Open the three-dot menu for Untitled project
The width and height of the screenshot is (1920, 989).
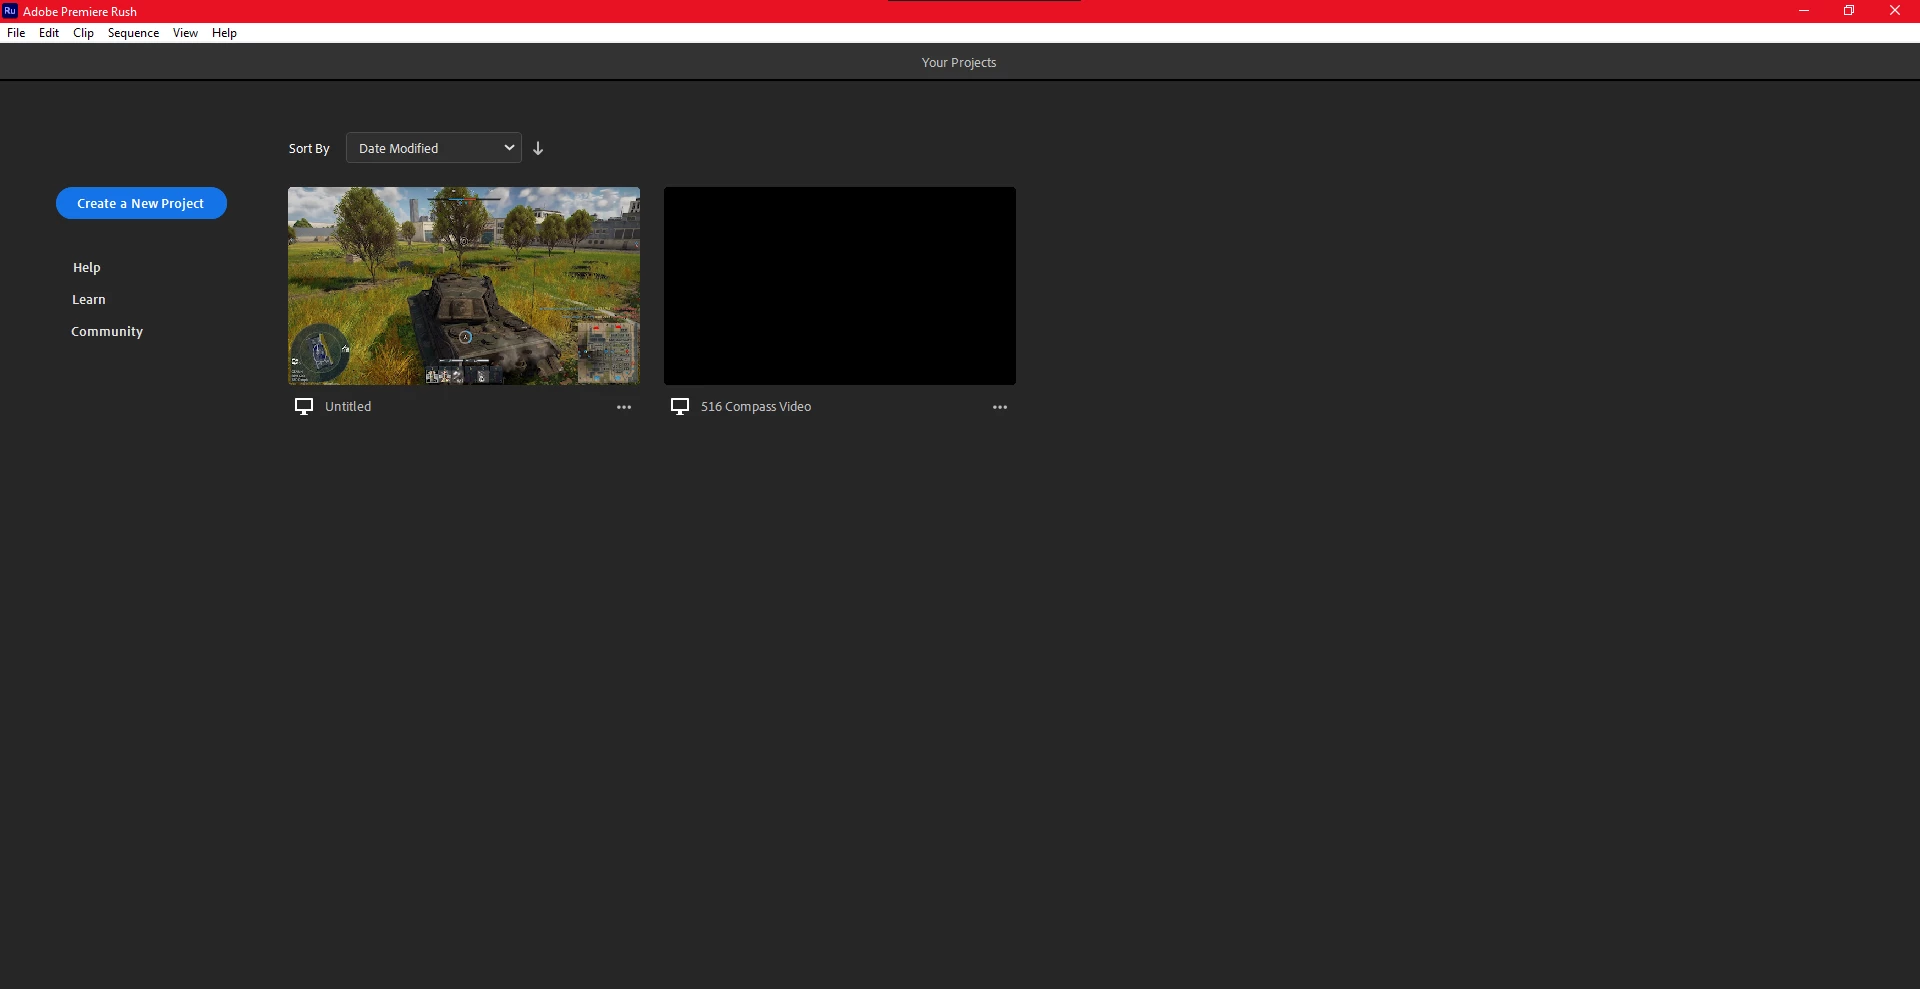(x=624, y=407)
